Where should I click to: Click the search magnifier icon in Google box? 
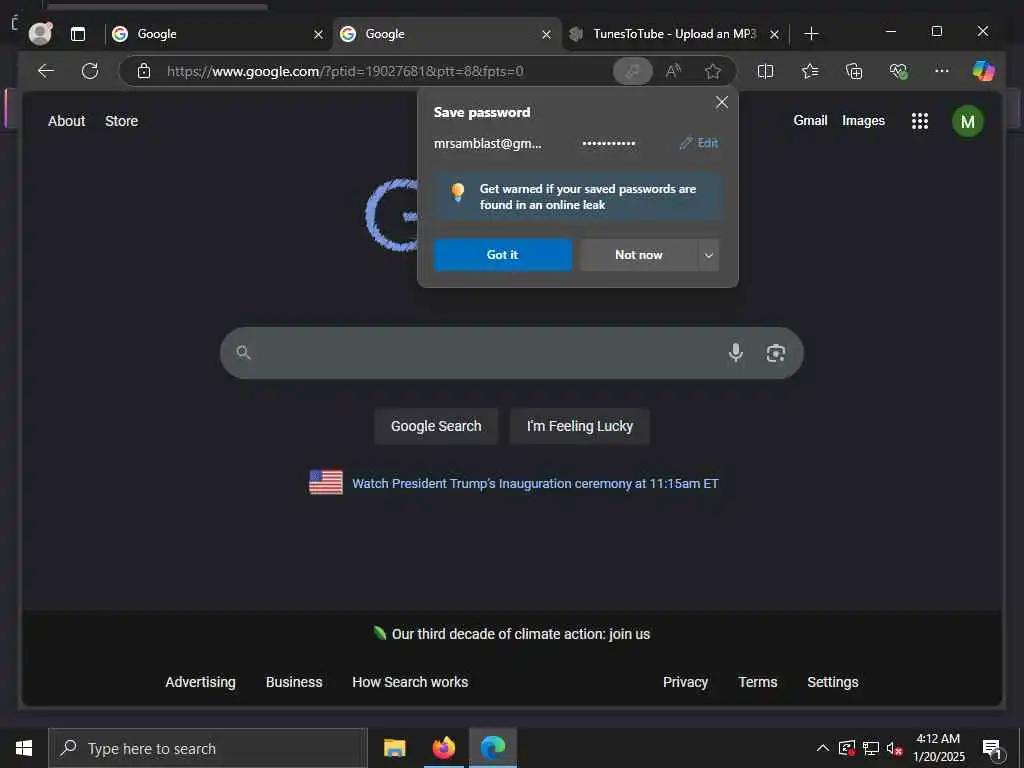click(243, 353)
